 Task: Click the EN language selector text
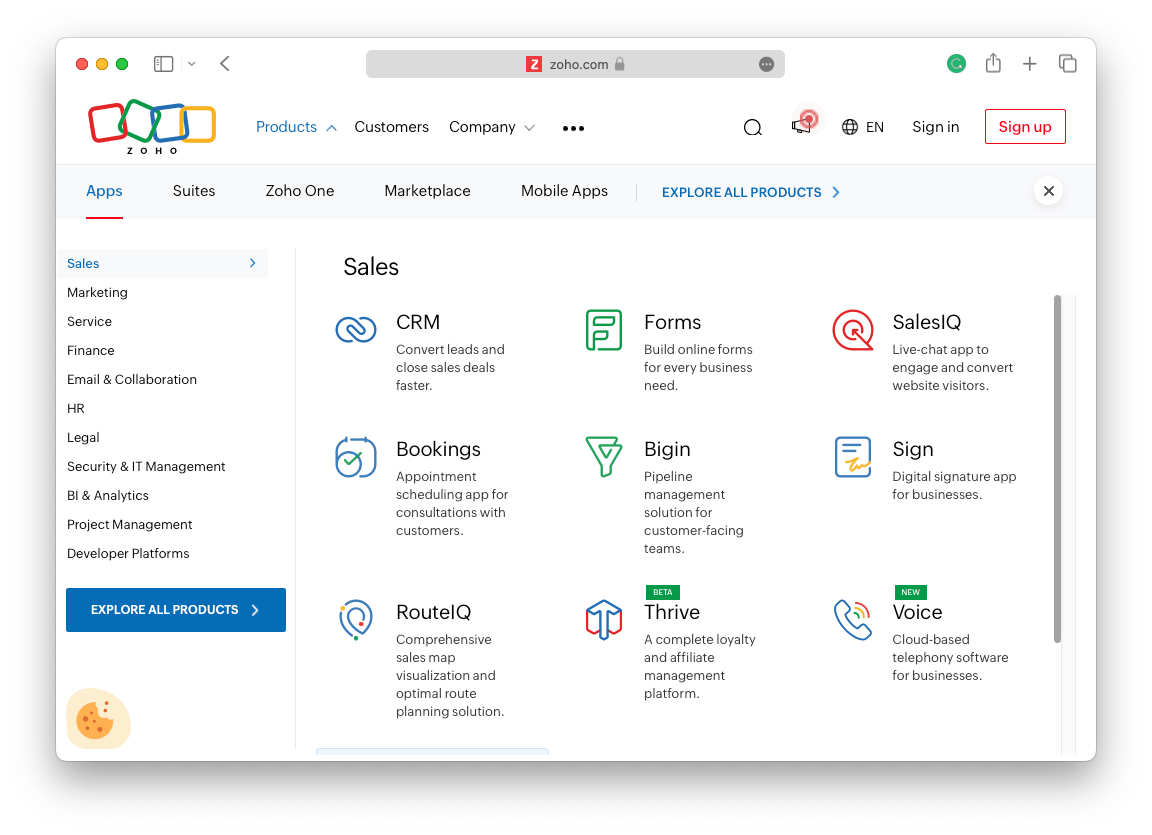[x=874, y=127]
